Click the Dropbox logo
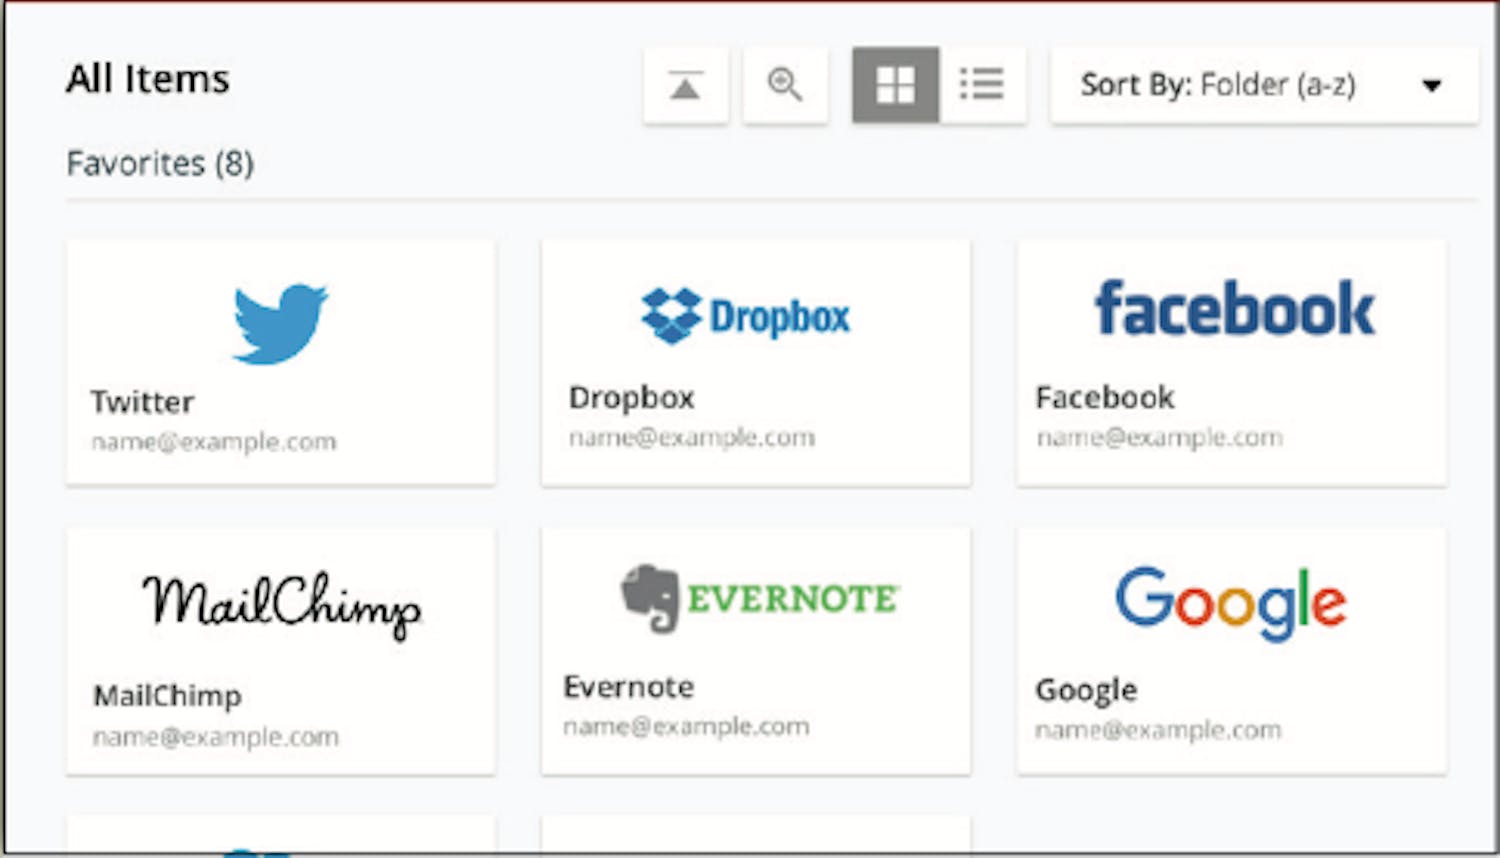This screenshot has width=1500, height=858. tap(745, 316)
